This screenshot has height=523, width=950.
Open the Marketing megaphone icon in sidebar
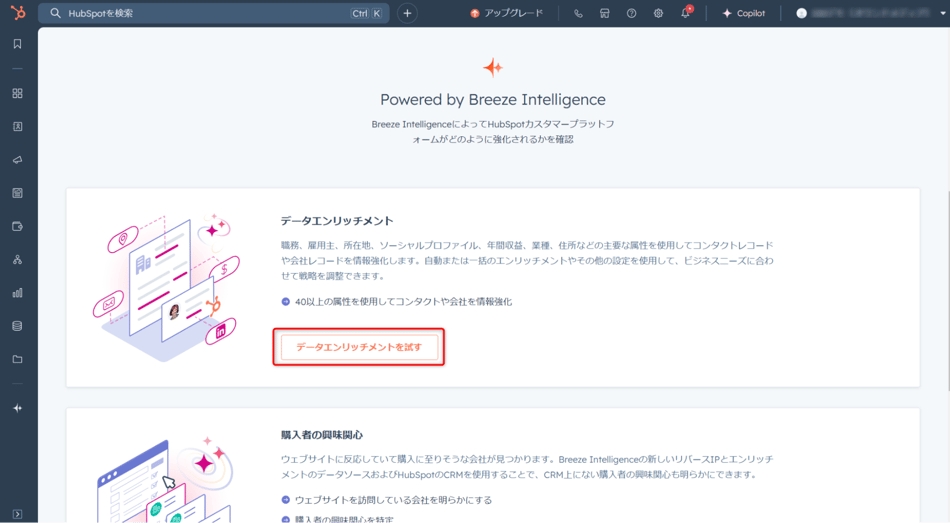click(18, 160)
